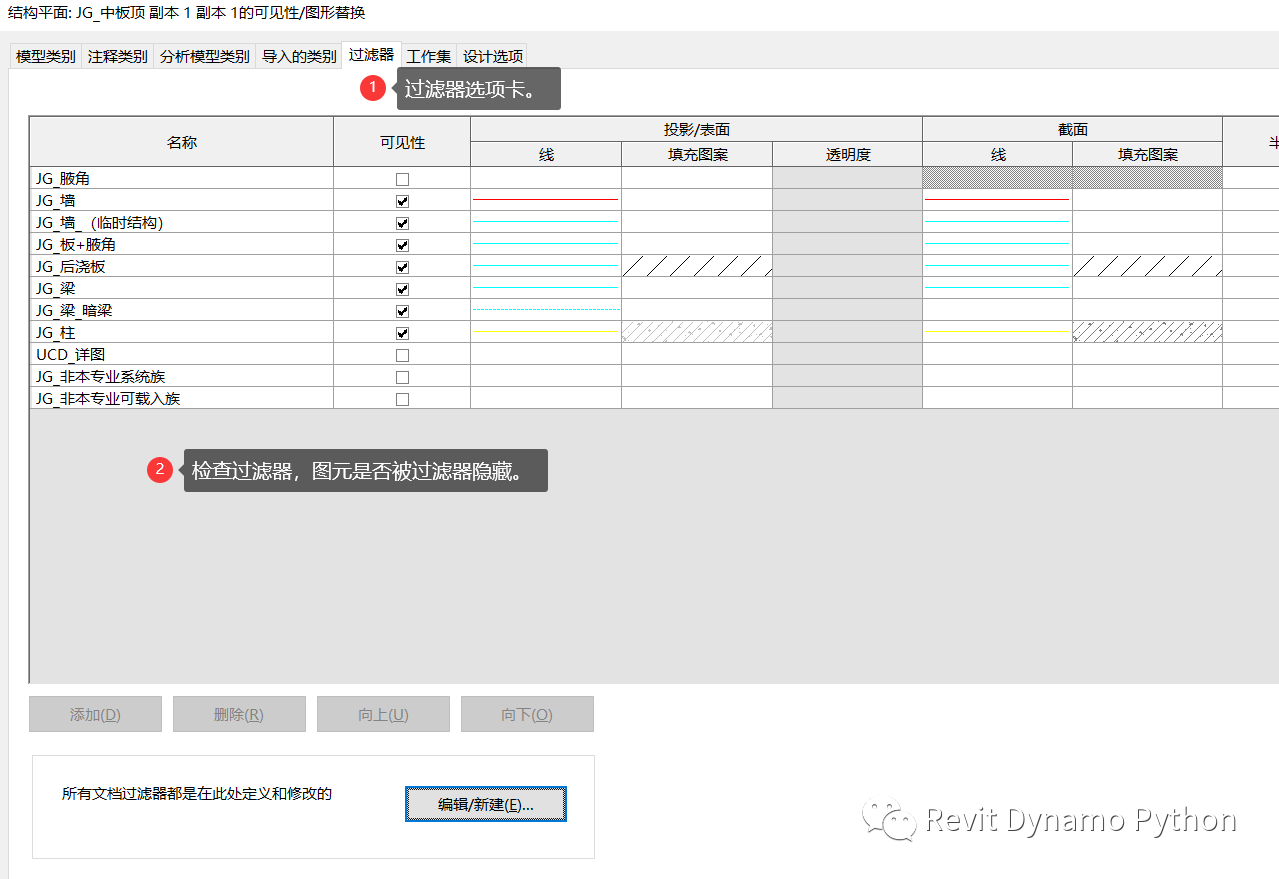
Task: Click the 向上(U) button
Action: pyautogui.click(x=383, y=714)
